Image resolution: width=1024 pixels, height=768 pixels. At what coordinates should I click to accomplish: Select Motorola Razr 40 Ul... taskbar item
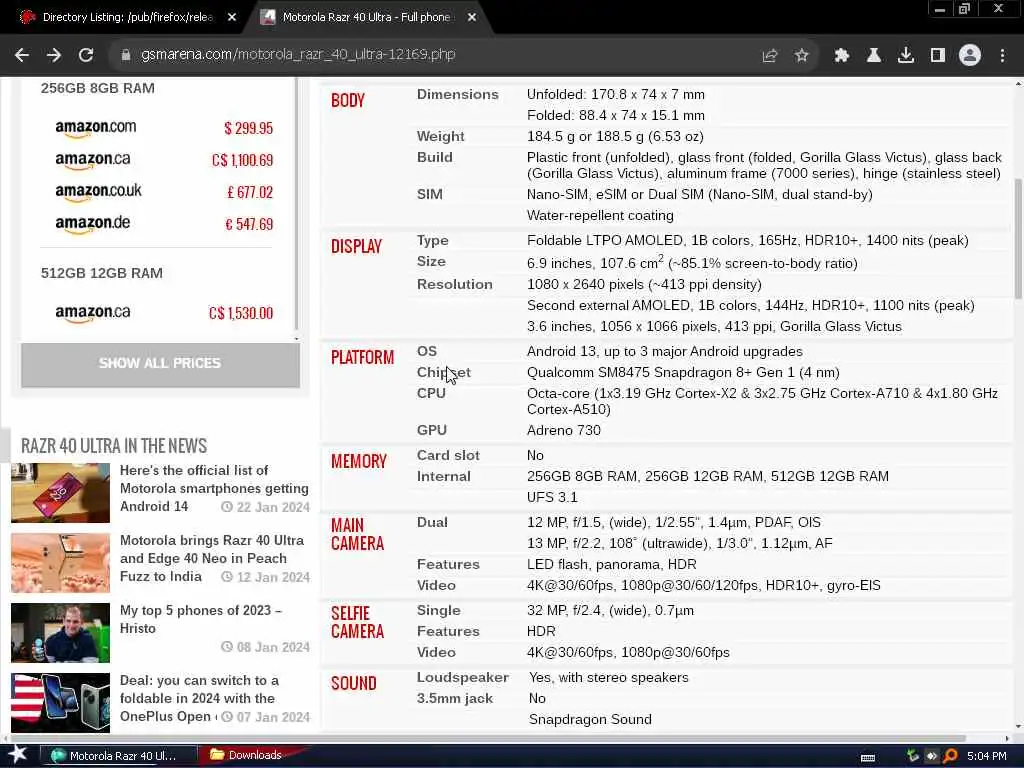(x=118, y=756)
